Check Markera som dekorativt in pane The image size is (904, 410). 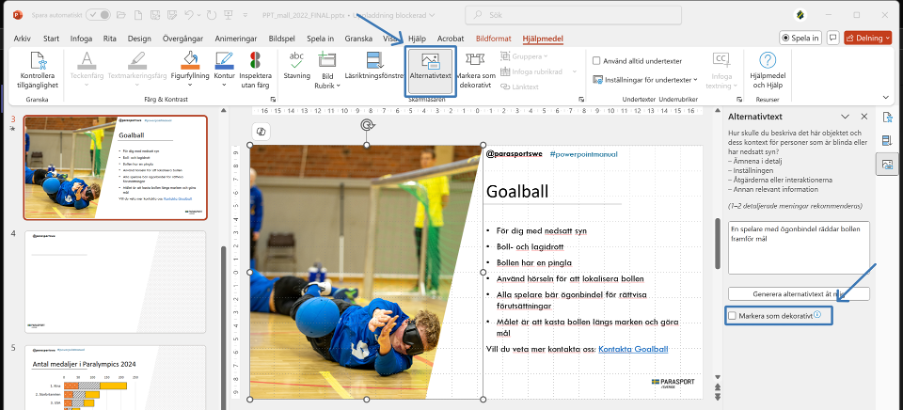(x=732, y=316)
